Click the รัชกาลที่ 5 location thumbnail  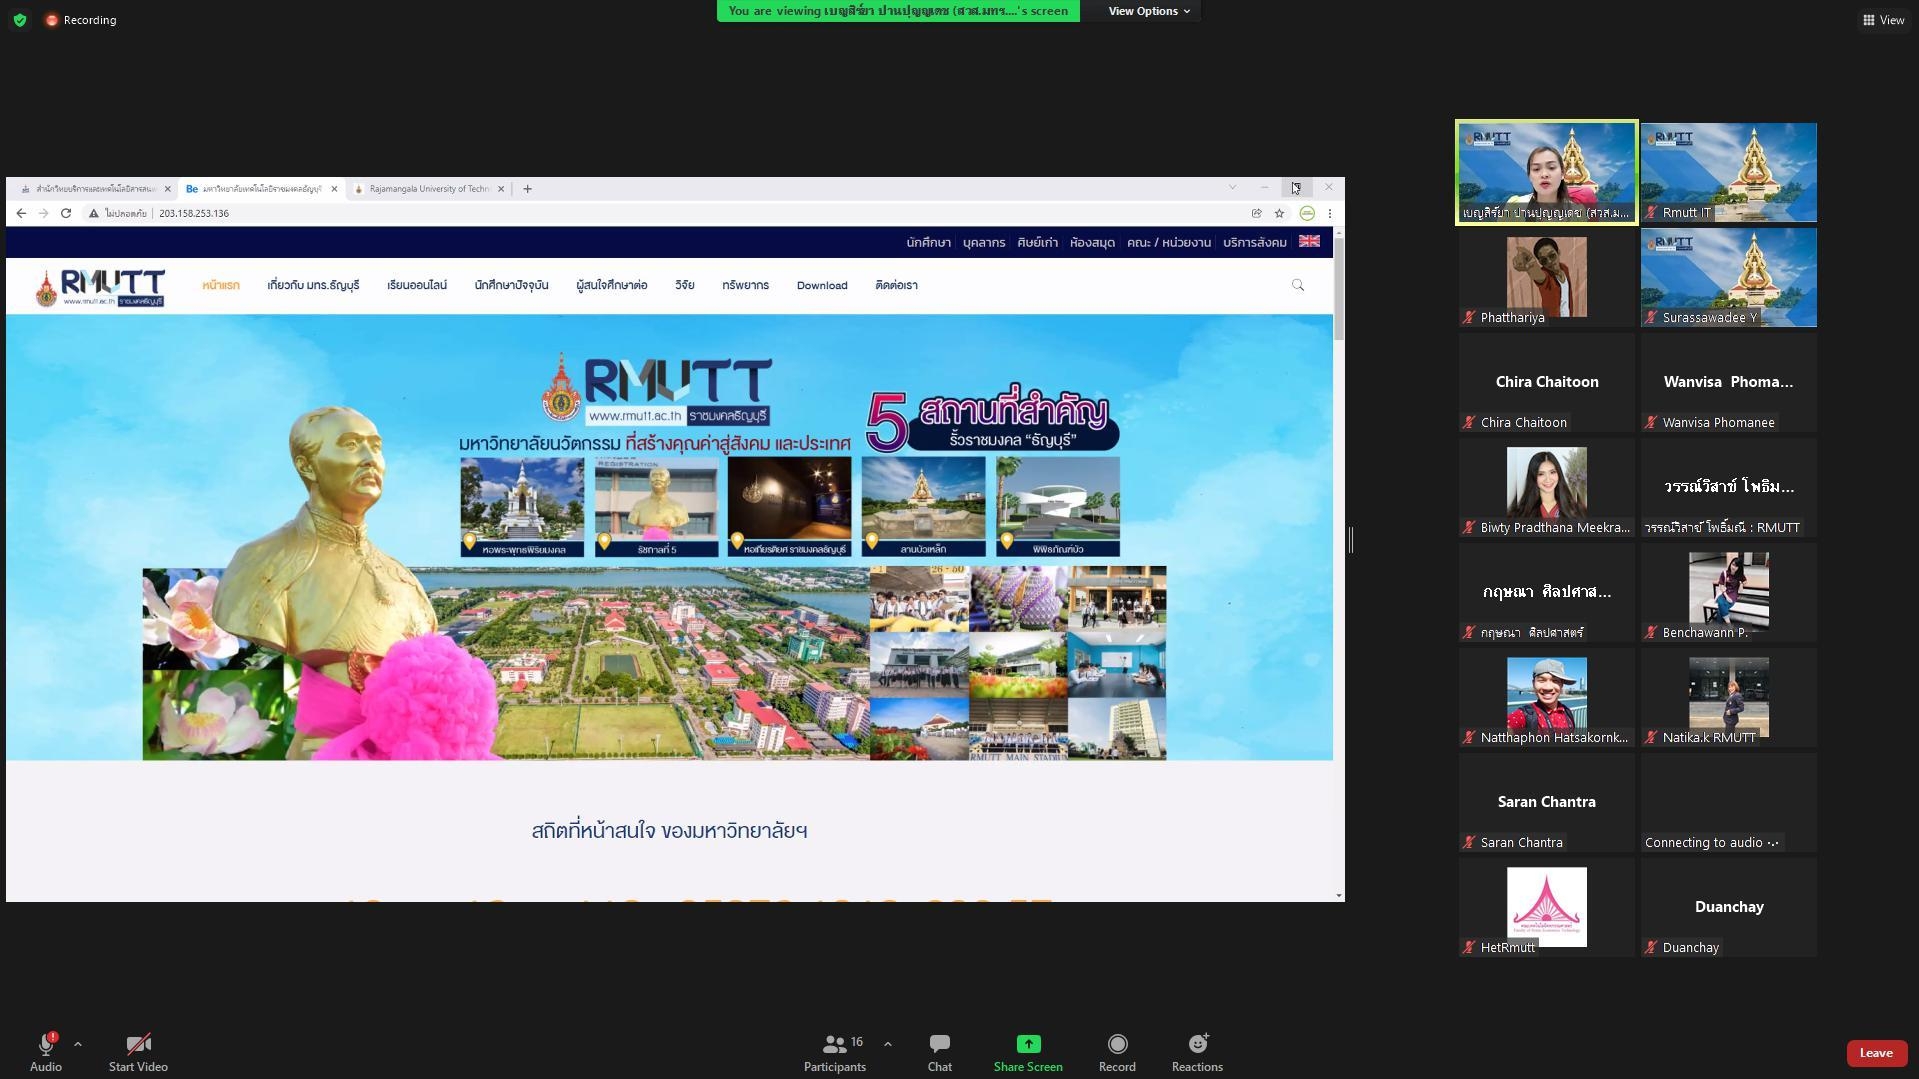click(x=656, y=506)
